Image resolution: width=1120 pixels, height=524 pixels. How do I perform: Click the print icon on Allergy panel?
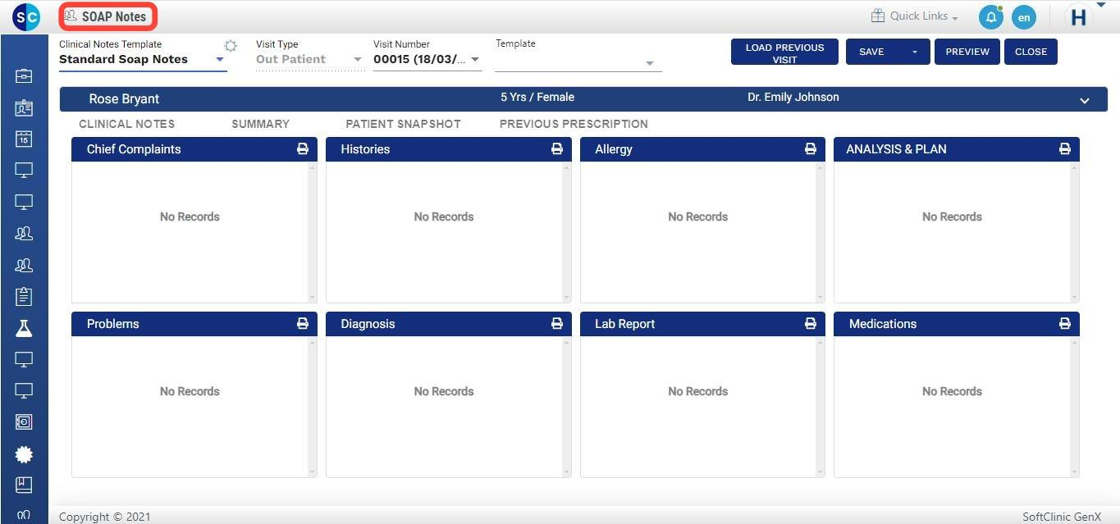click(x=811, y=149)
